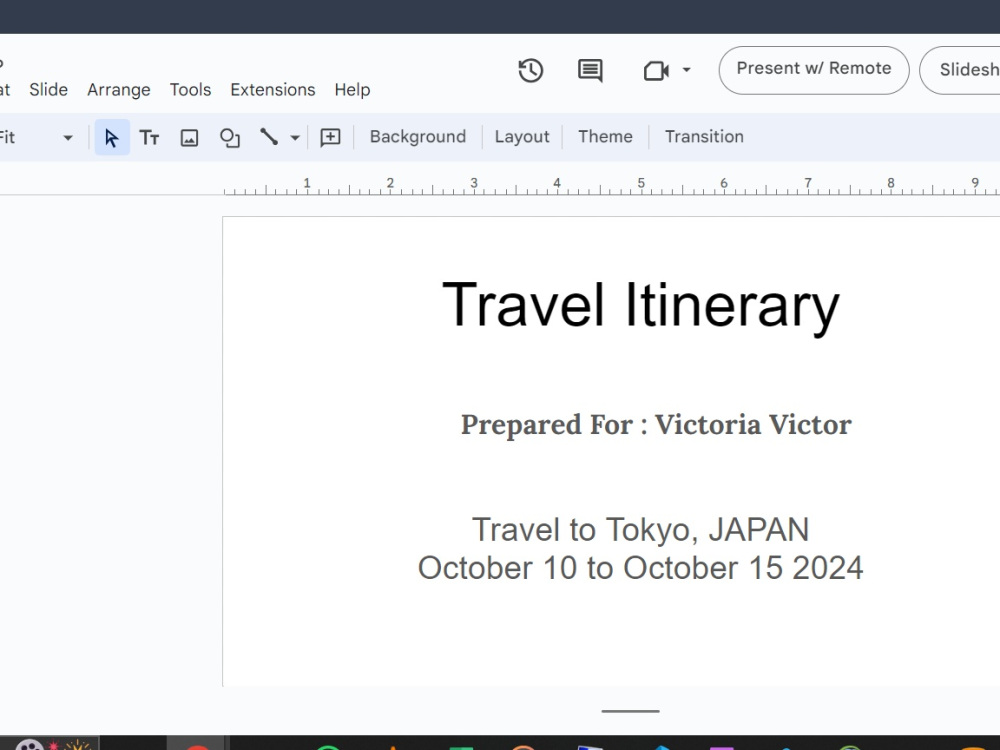Open the Tools menu
The width and height of the screenshot is (1000, 750).
(190, 90)
